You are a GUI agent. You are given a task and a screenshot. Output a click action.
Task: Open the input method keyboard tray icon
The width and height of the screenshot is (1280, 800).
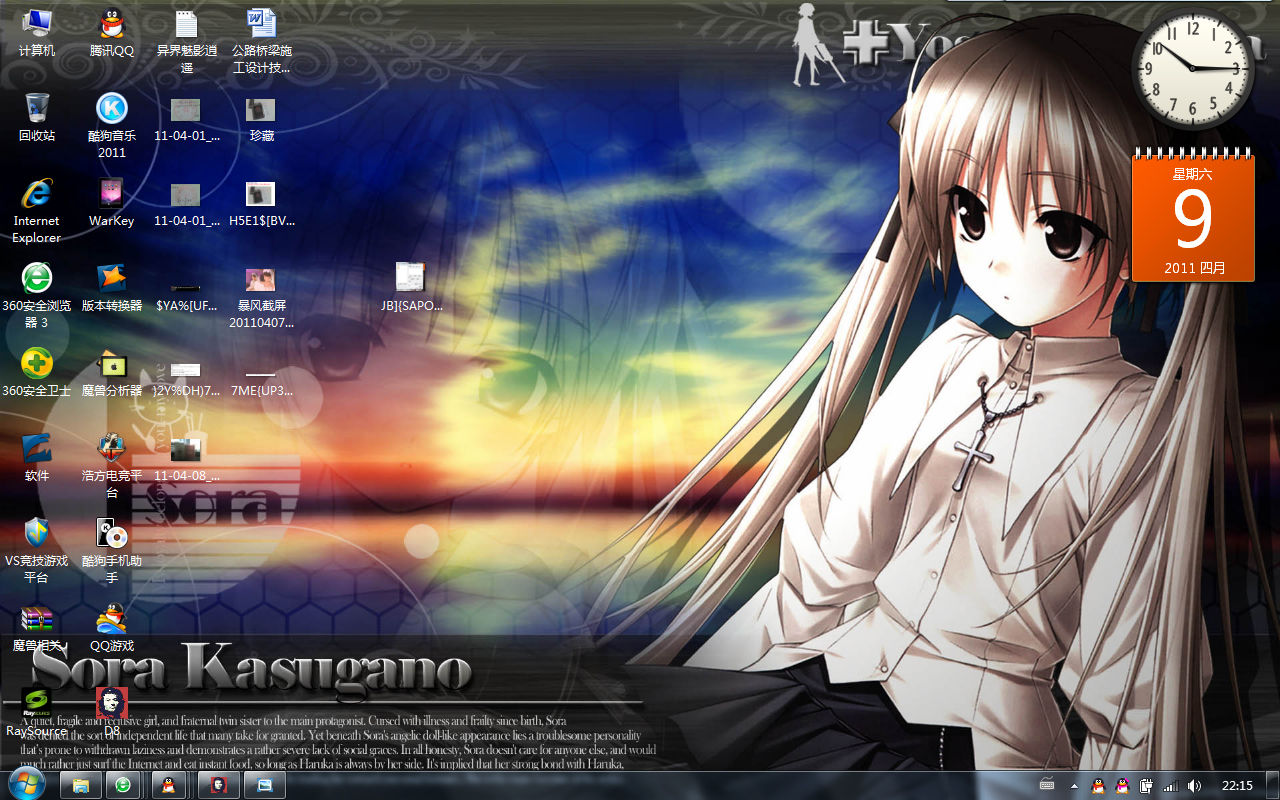point(1047,785)
